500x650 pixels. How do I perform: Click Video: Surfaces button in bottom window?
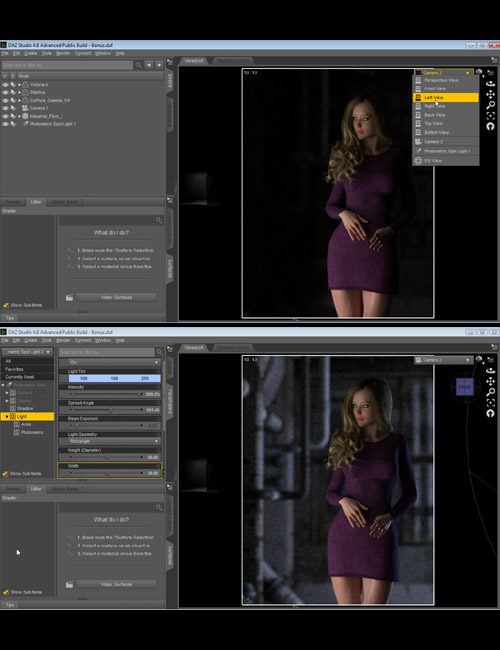(116, 585)
